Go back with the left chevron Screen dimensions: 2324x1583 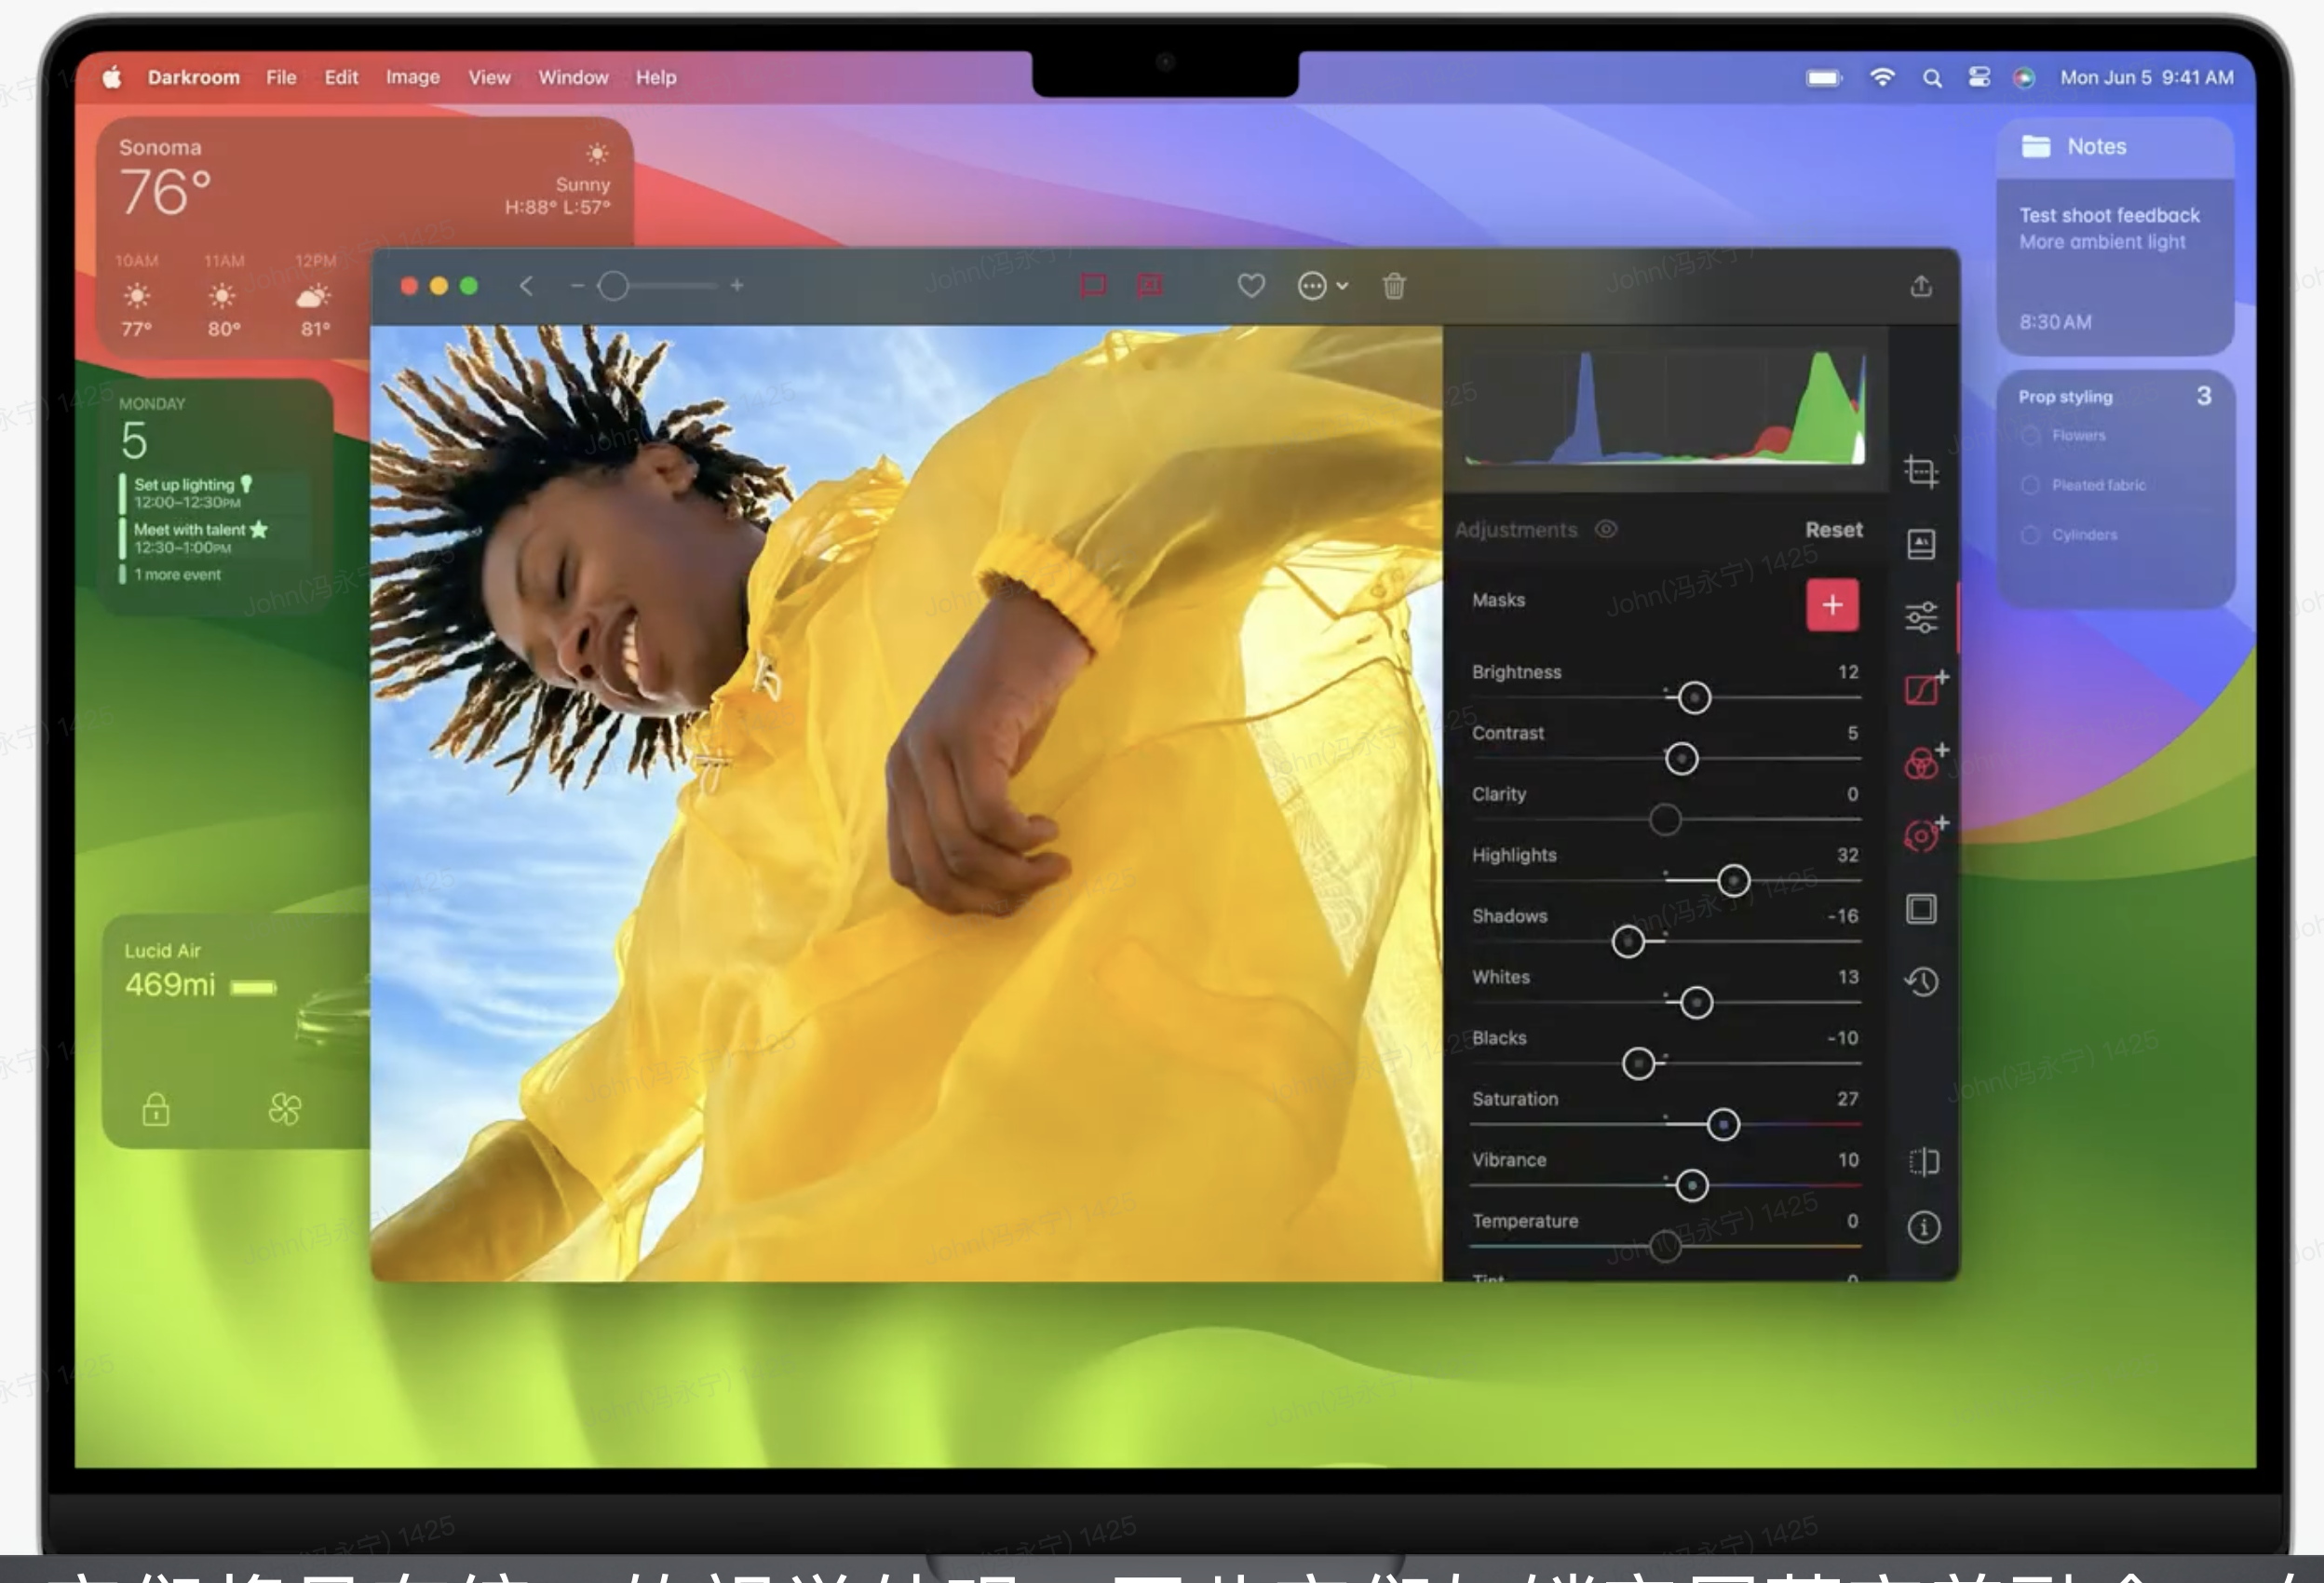(526, 287)
